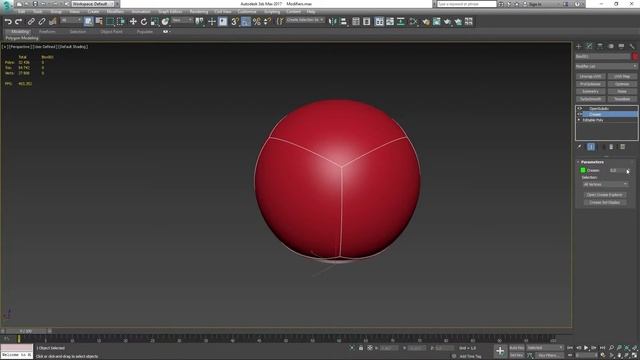The height and width of the screenshot is (360, 640).
Task: Open the selection filter dropdown
Action: coord(71,20)
